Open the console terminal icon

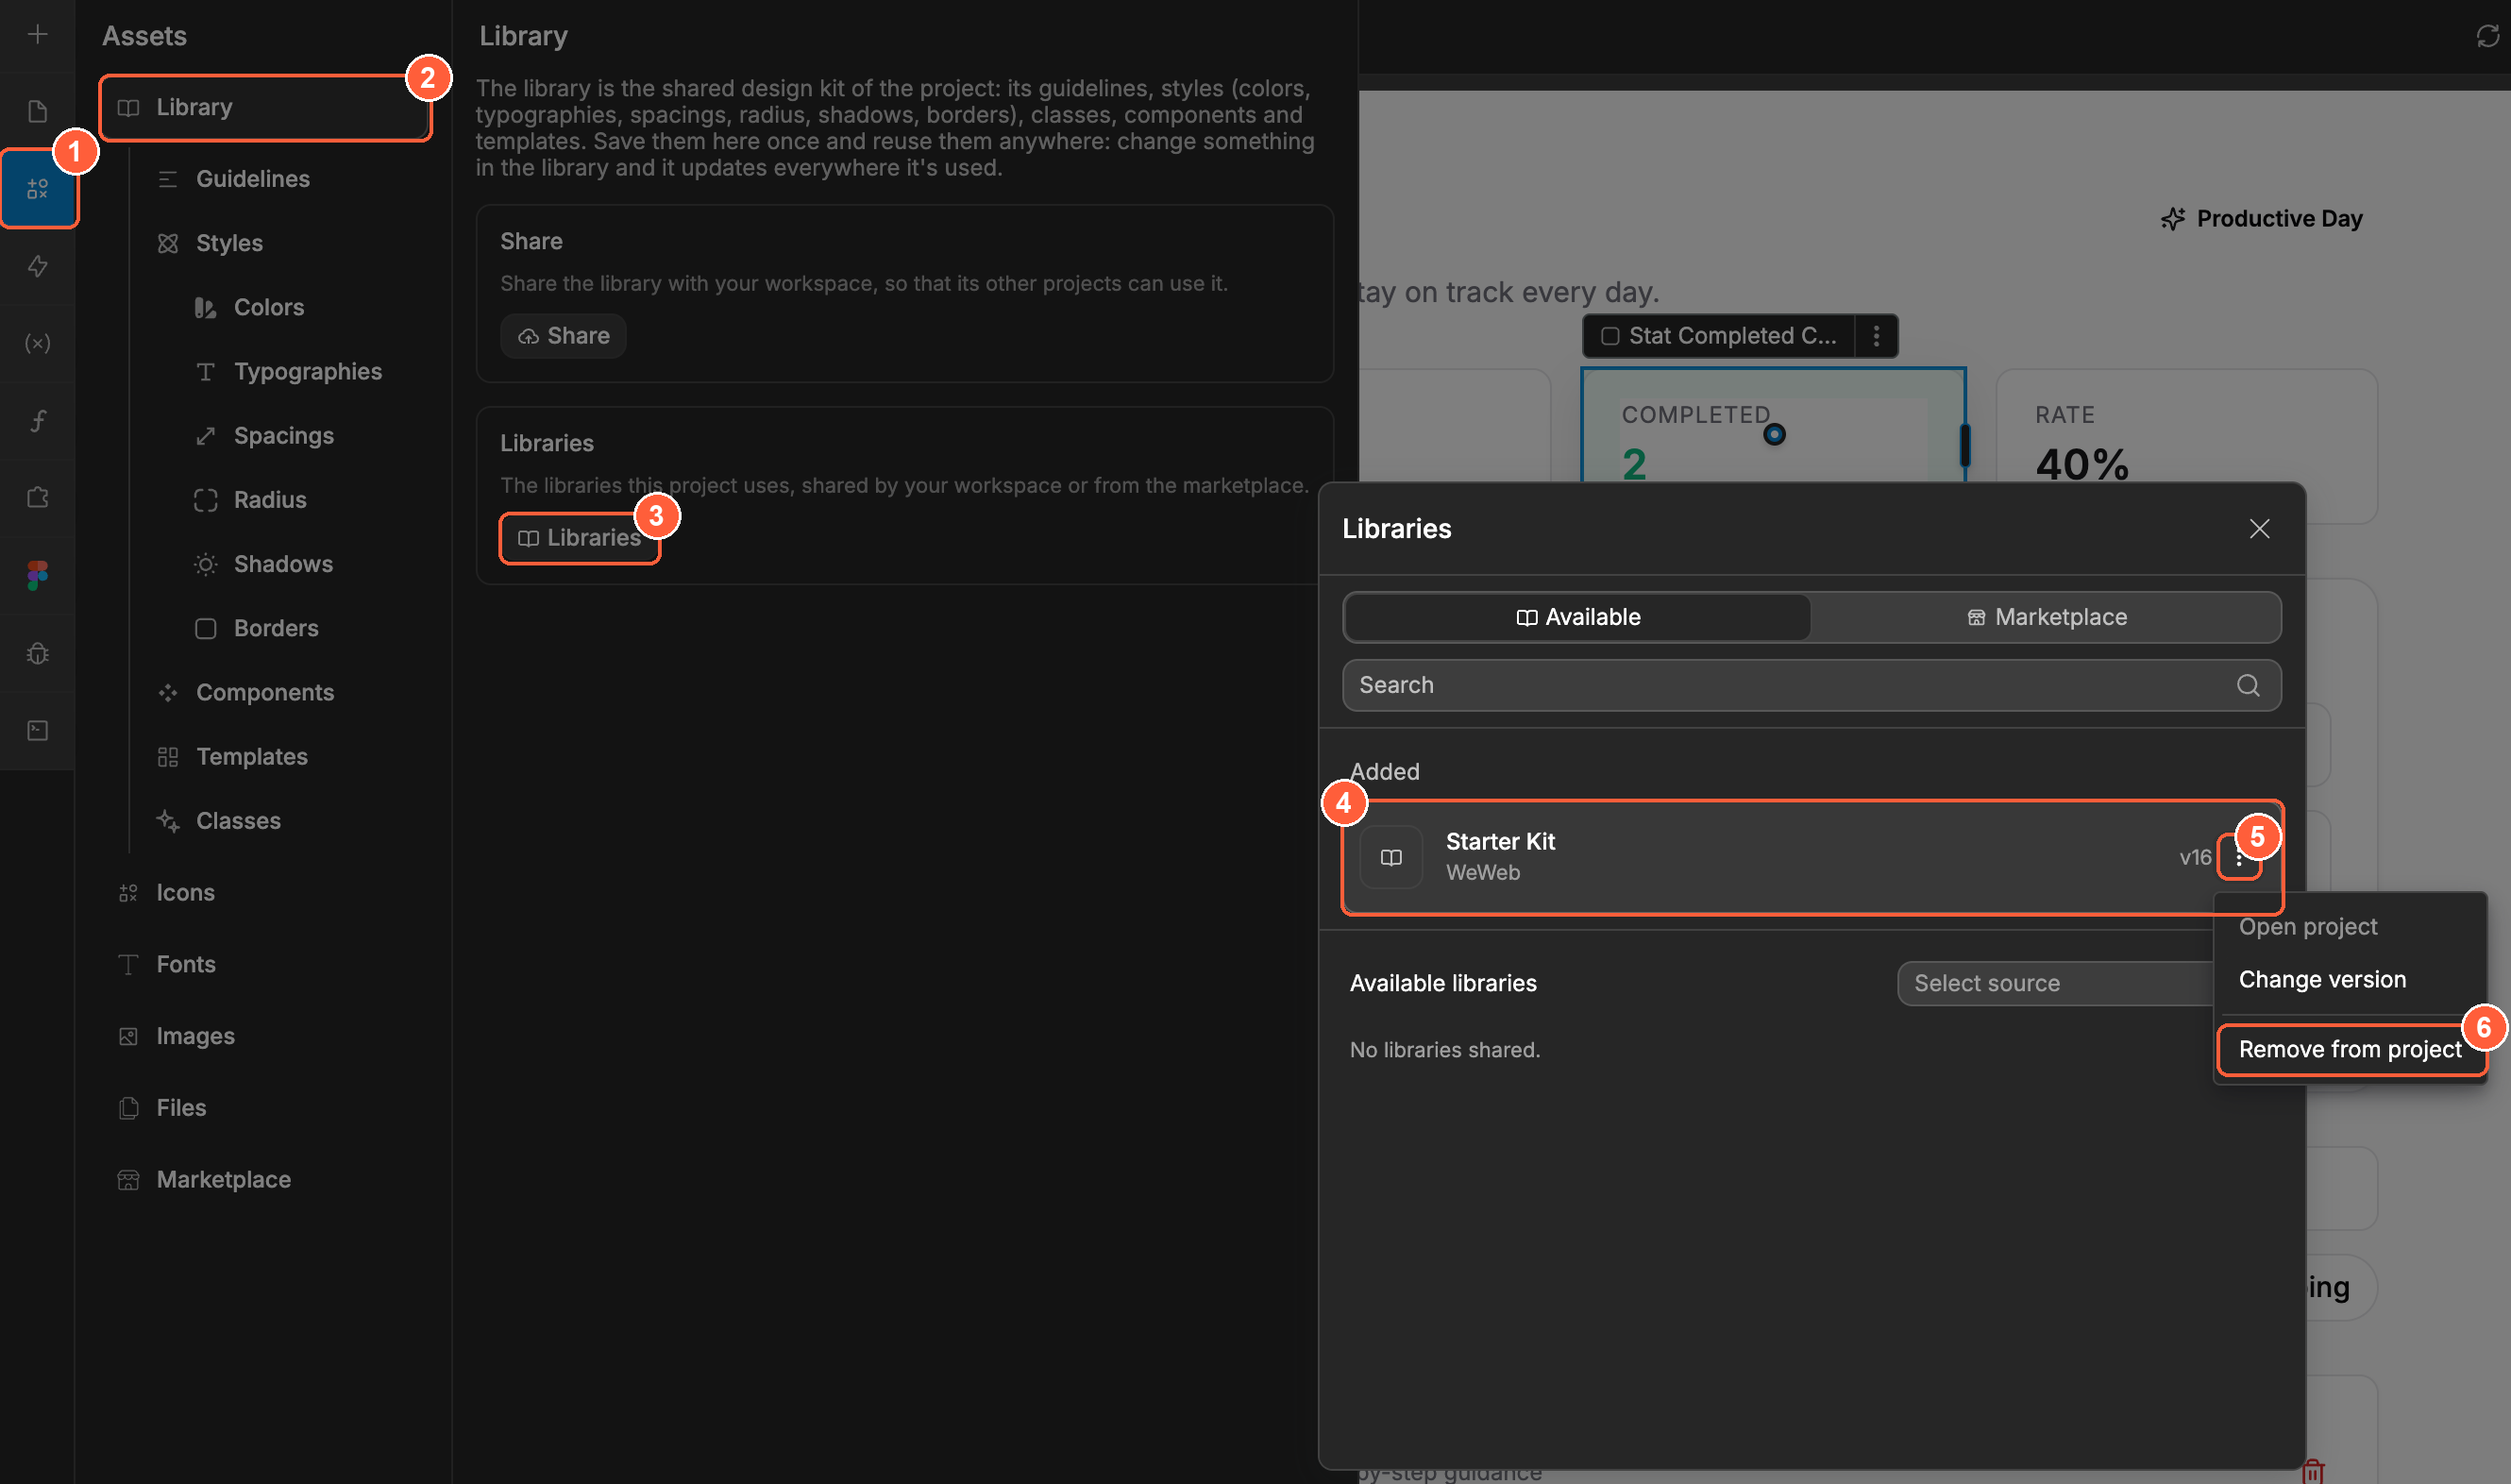[37, 730]
